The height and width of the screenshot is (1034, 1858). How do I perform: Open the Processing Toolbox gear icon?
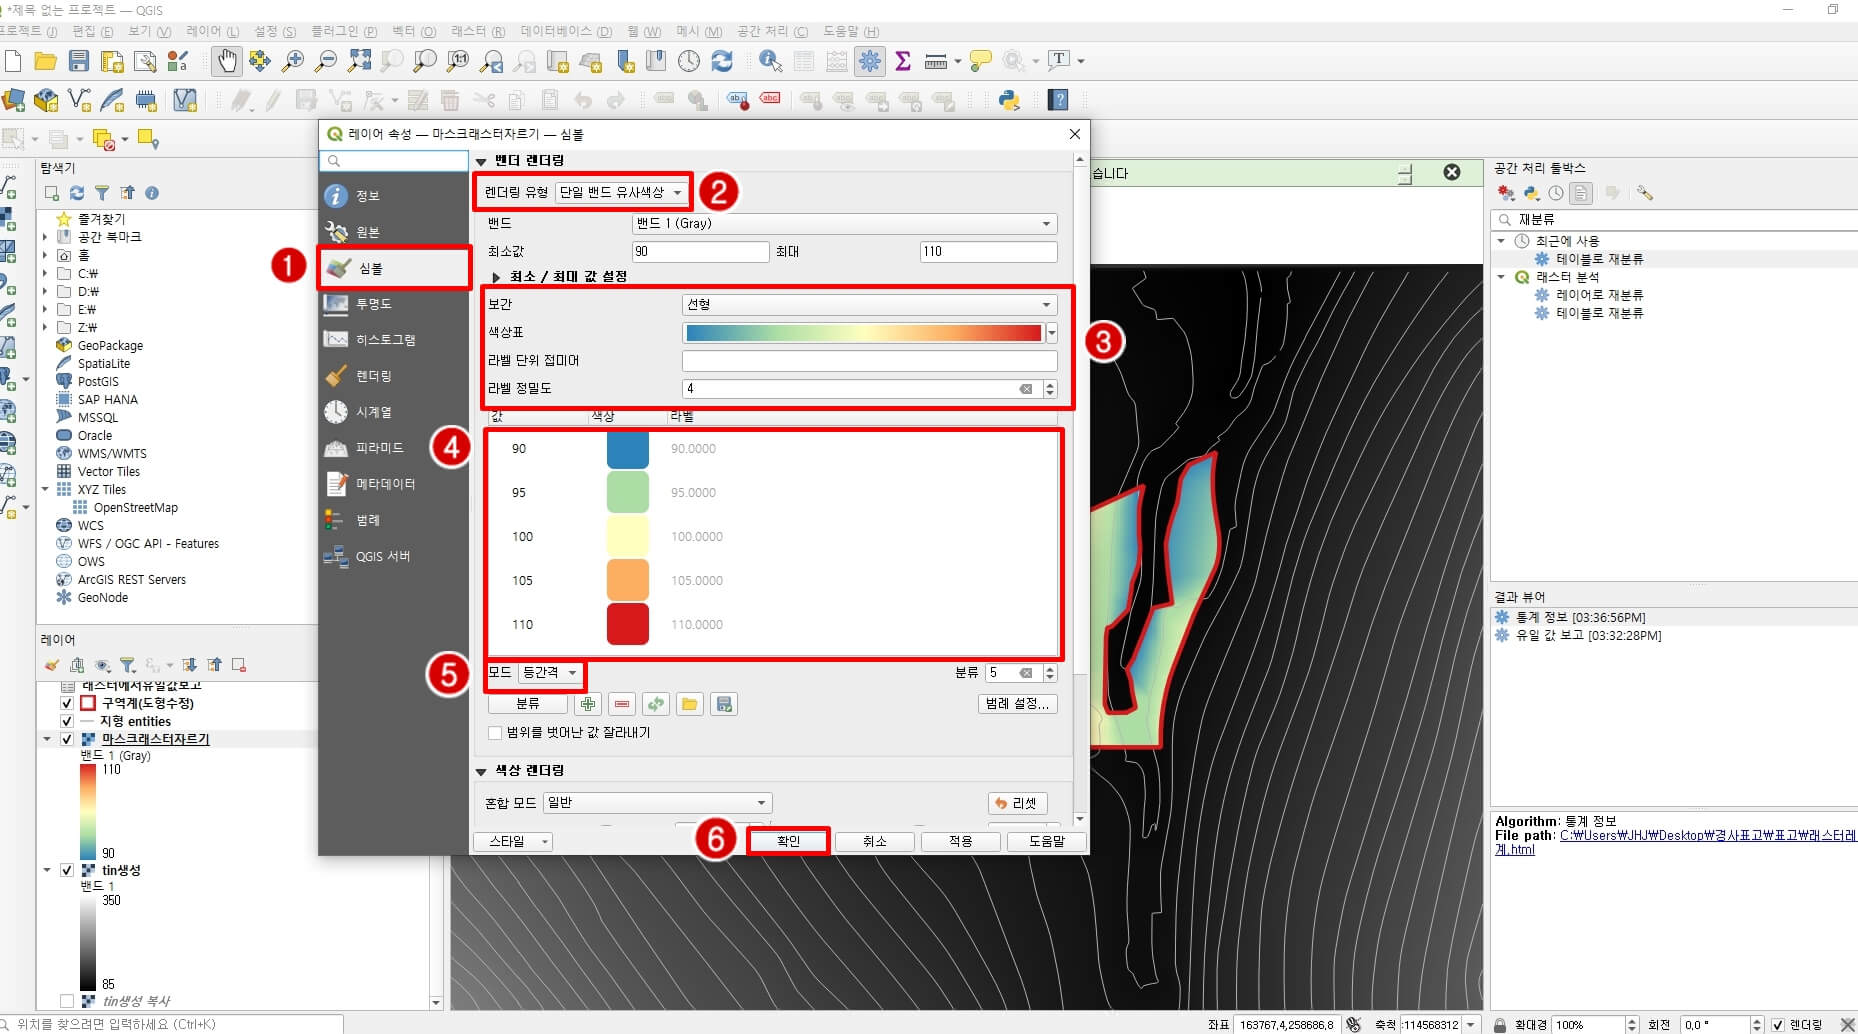pos(870,61)
